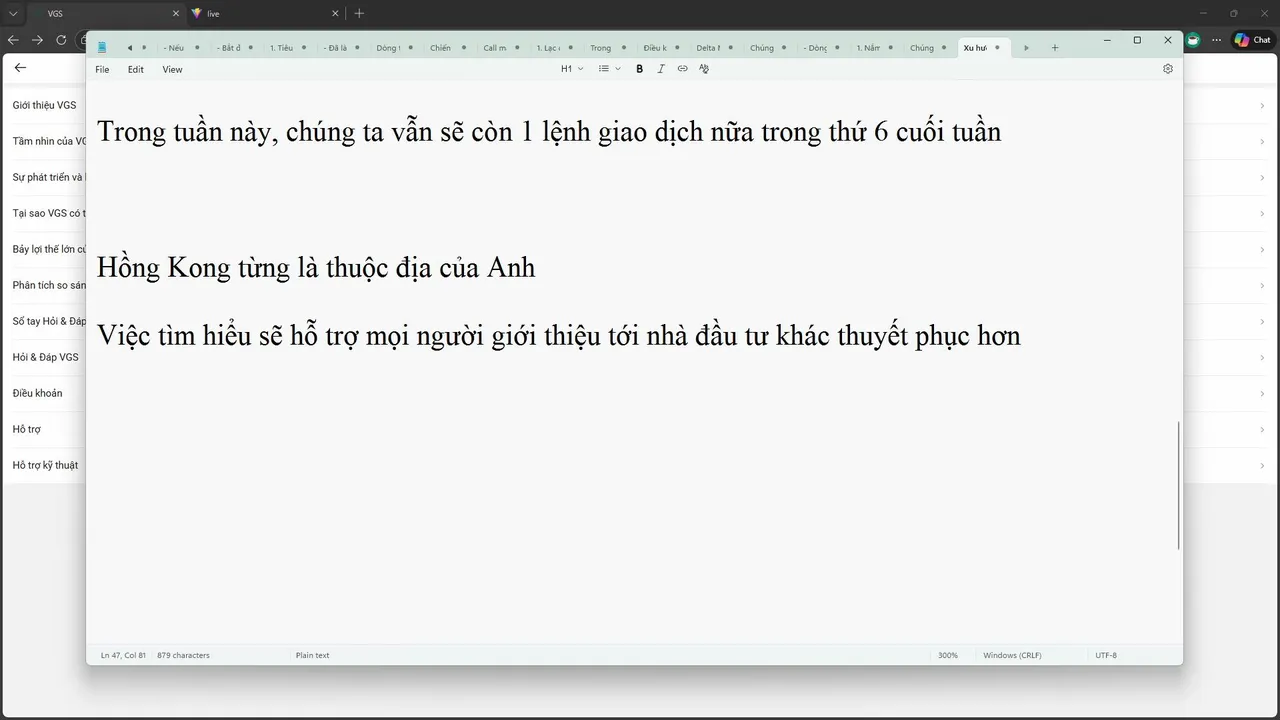Click the UTF-8 encoding indicator
1280x720 pixels.
(1106, 655)
